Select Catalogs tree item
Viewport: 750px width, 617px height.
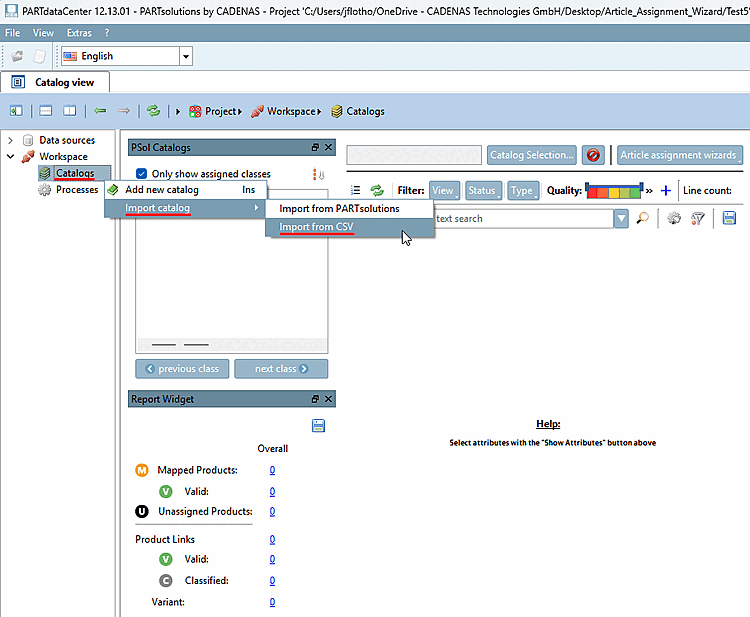75,173
